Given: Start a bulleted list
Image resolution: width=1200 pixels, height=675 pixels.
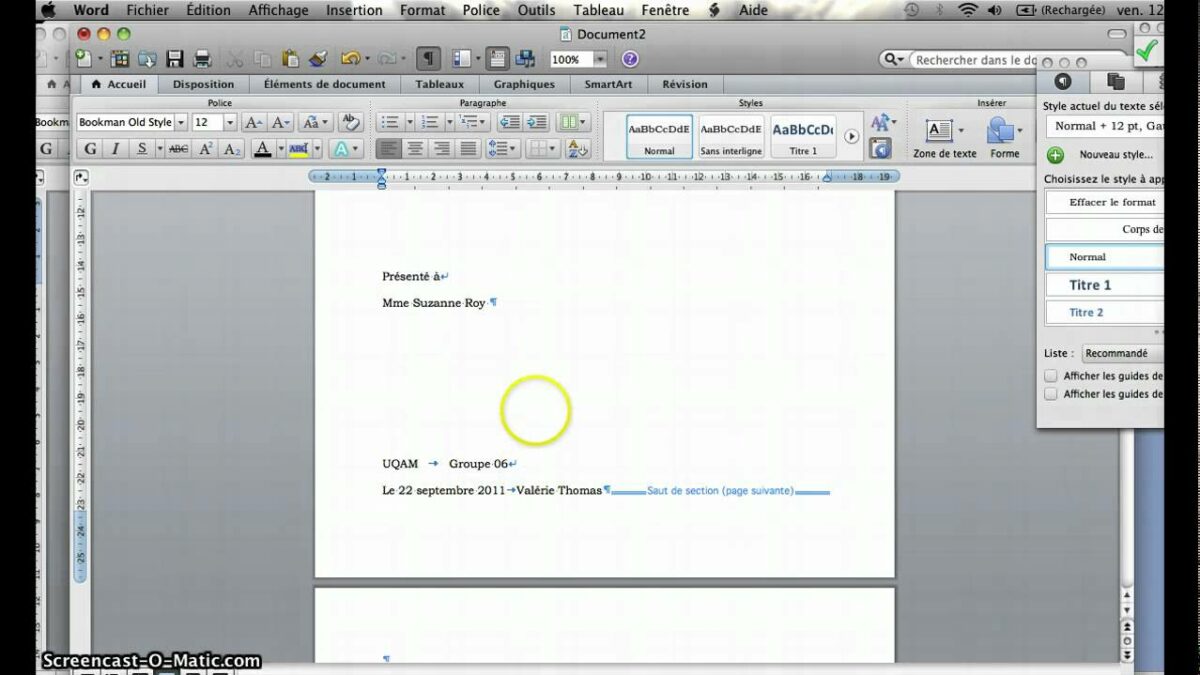Looking at the screenshot, I should pos(390,122).
